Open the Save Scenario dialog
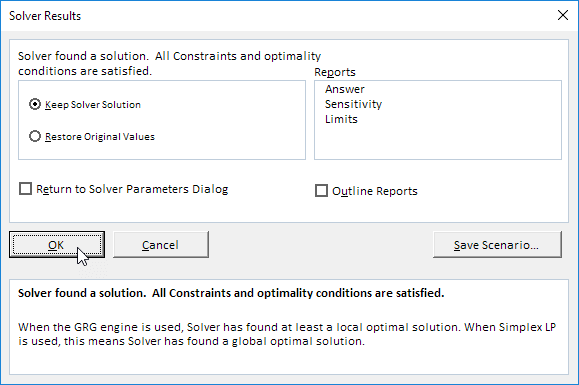 click(497, 245)
